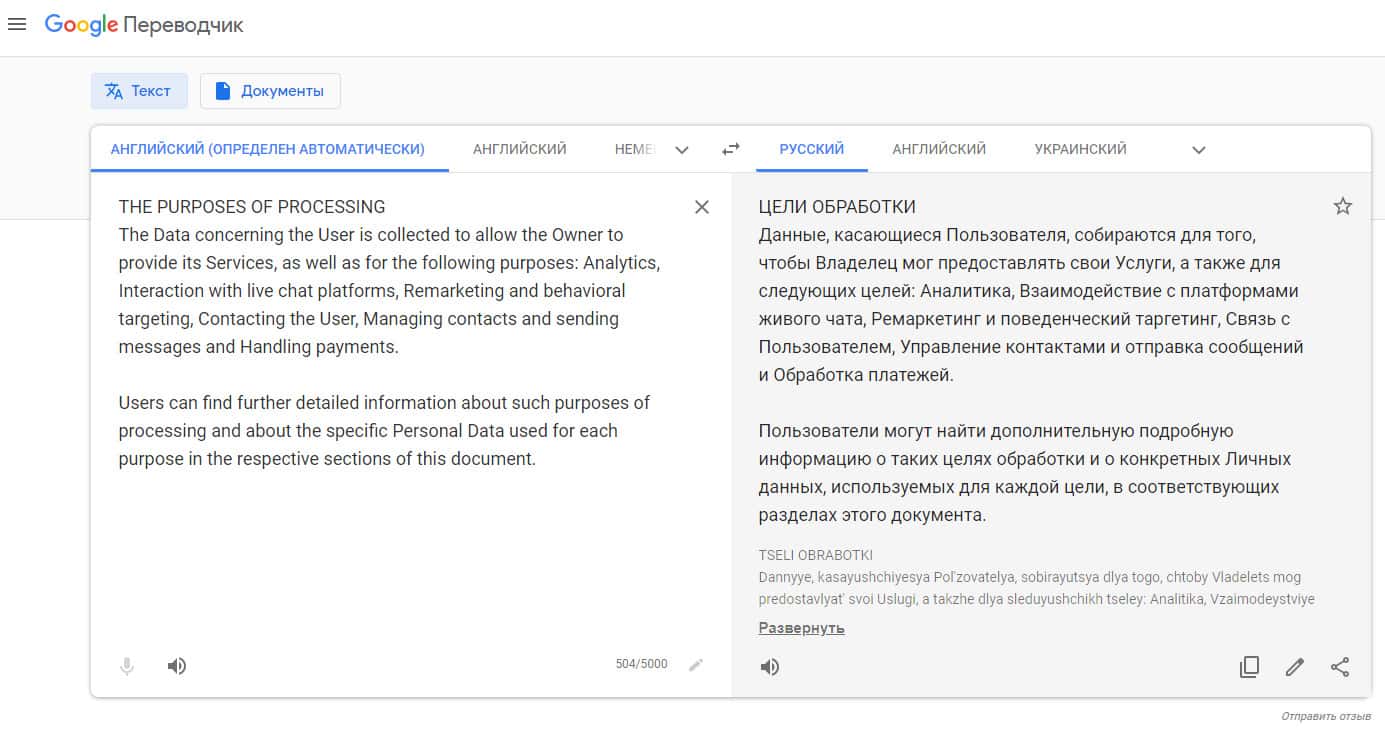Open the source text pencil tool
Viewport: 1385px width, 739px height.
coord(696,665)
